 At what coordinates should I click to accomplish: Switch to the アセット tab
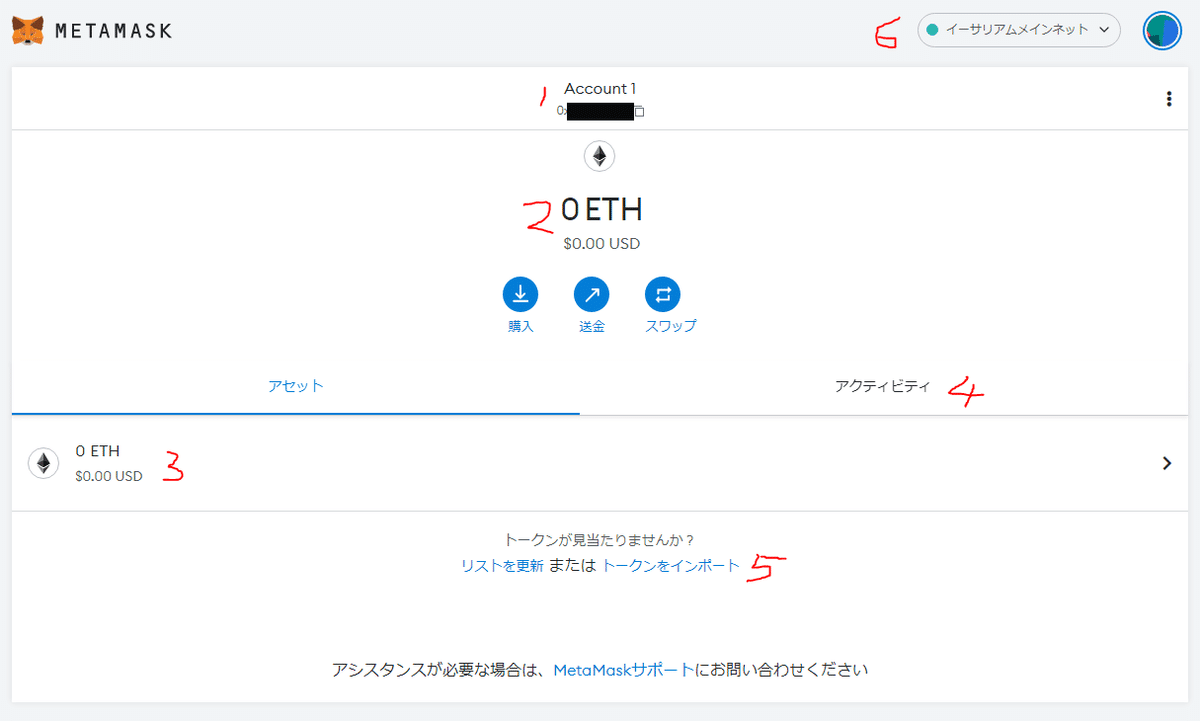(x=296, y=386)
